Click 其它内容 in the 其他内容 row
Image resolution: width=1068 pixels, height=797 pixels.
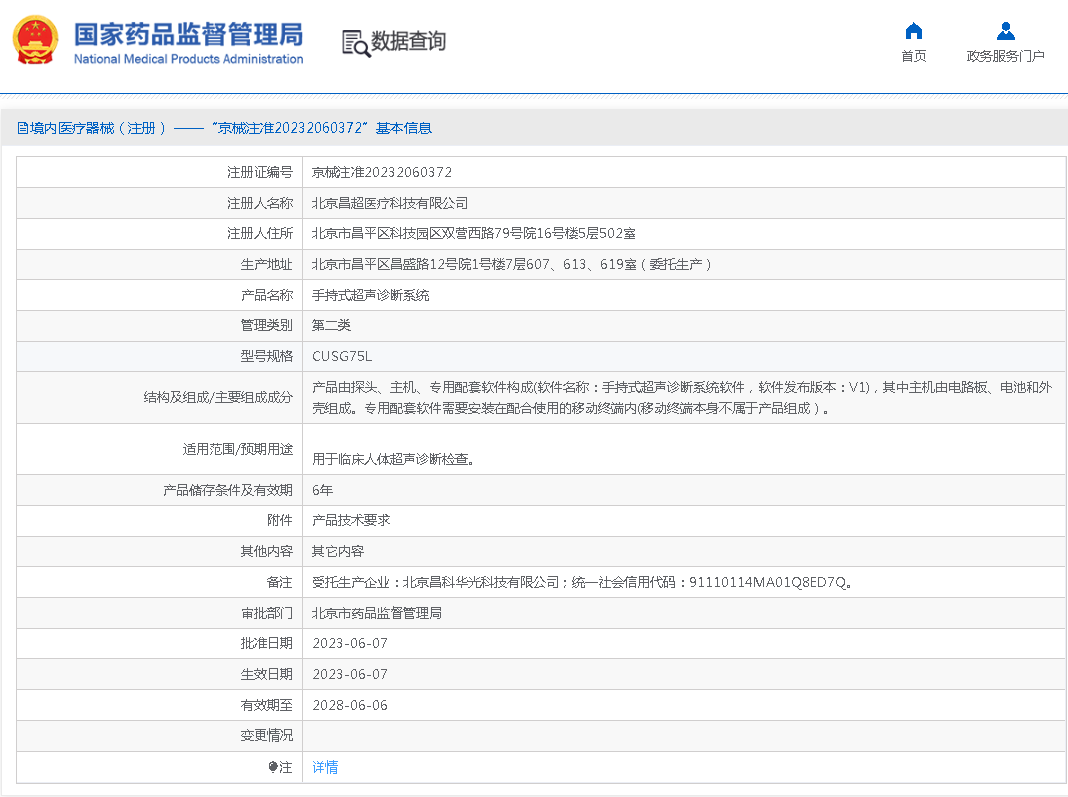pos(337,551)
